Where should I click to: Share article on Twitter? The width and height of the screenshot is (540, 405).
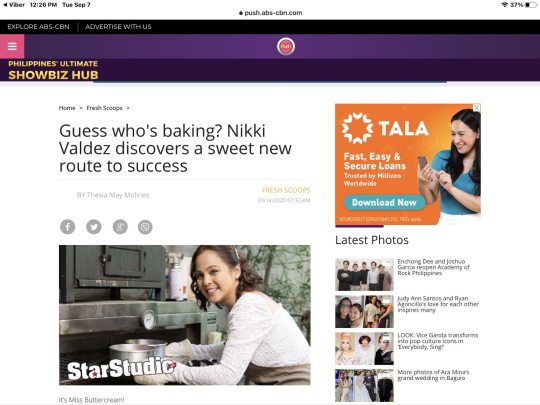(x=94, y=227)
